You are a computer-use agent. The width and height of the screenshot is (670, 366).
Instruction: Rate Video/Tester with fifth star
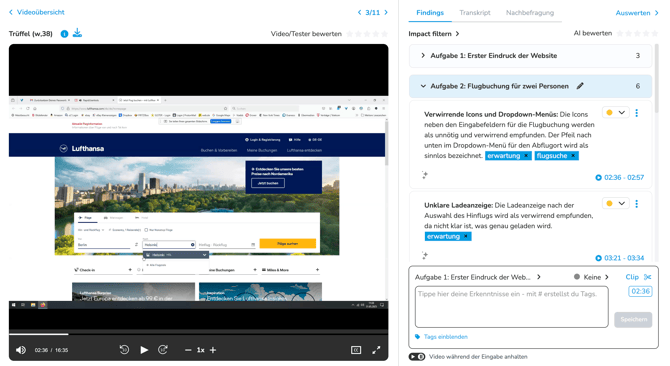click(x=385, y=34)
